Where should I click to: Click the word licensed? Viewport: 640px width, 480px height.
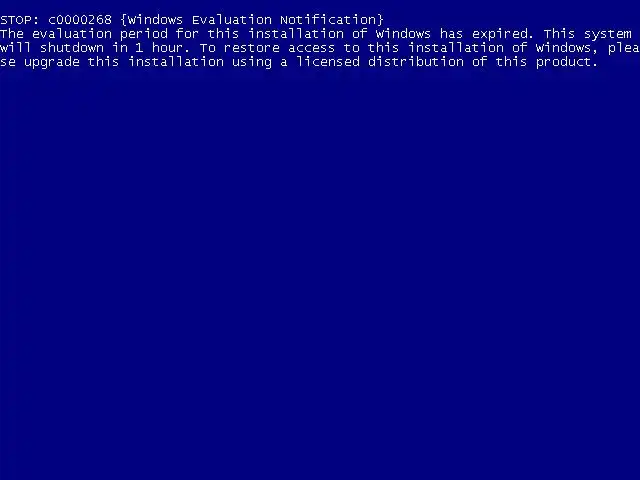point(328,62)
